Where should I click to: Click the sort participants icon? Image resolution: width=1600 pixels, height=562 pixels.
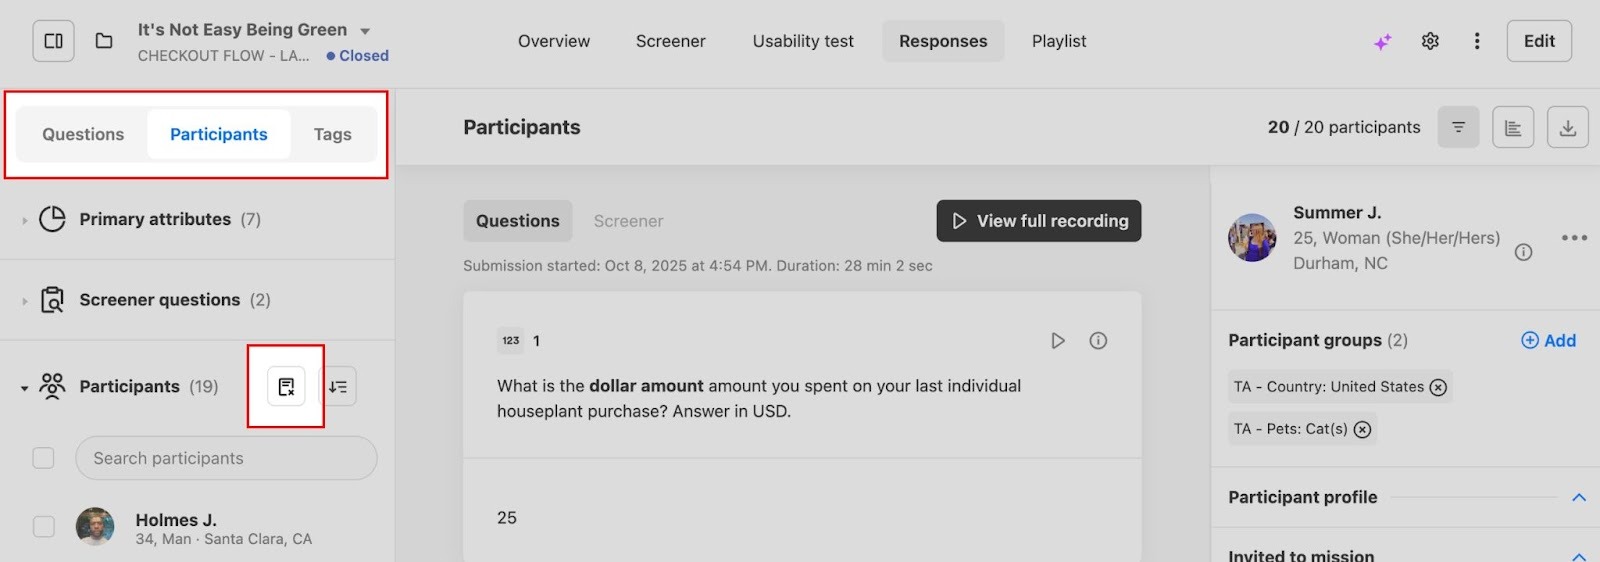pos(338,387)
